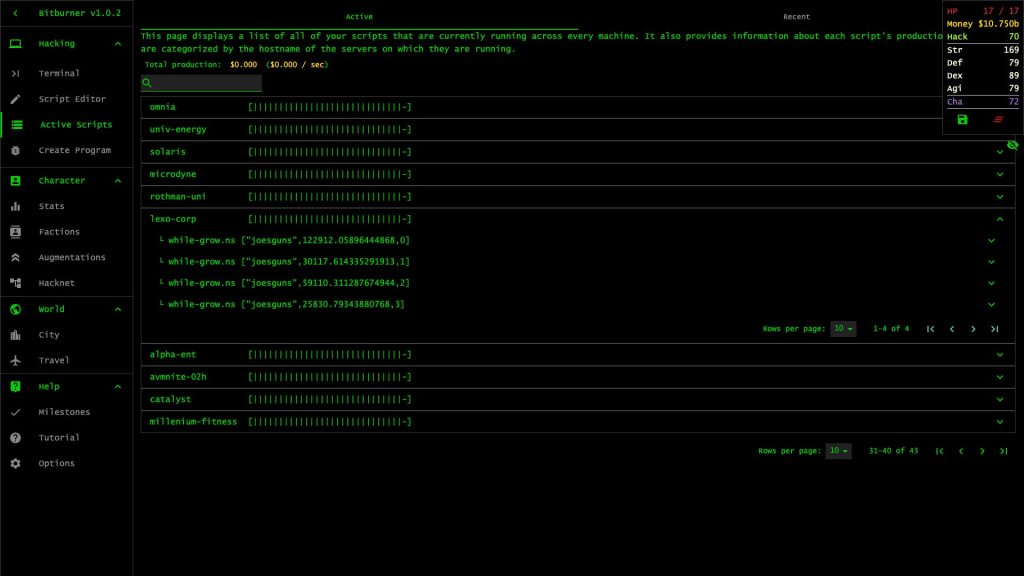
Task: Collapse sidebar with back arrow
Action: (x=15, y=13)
